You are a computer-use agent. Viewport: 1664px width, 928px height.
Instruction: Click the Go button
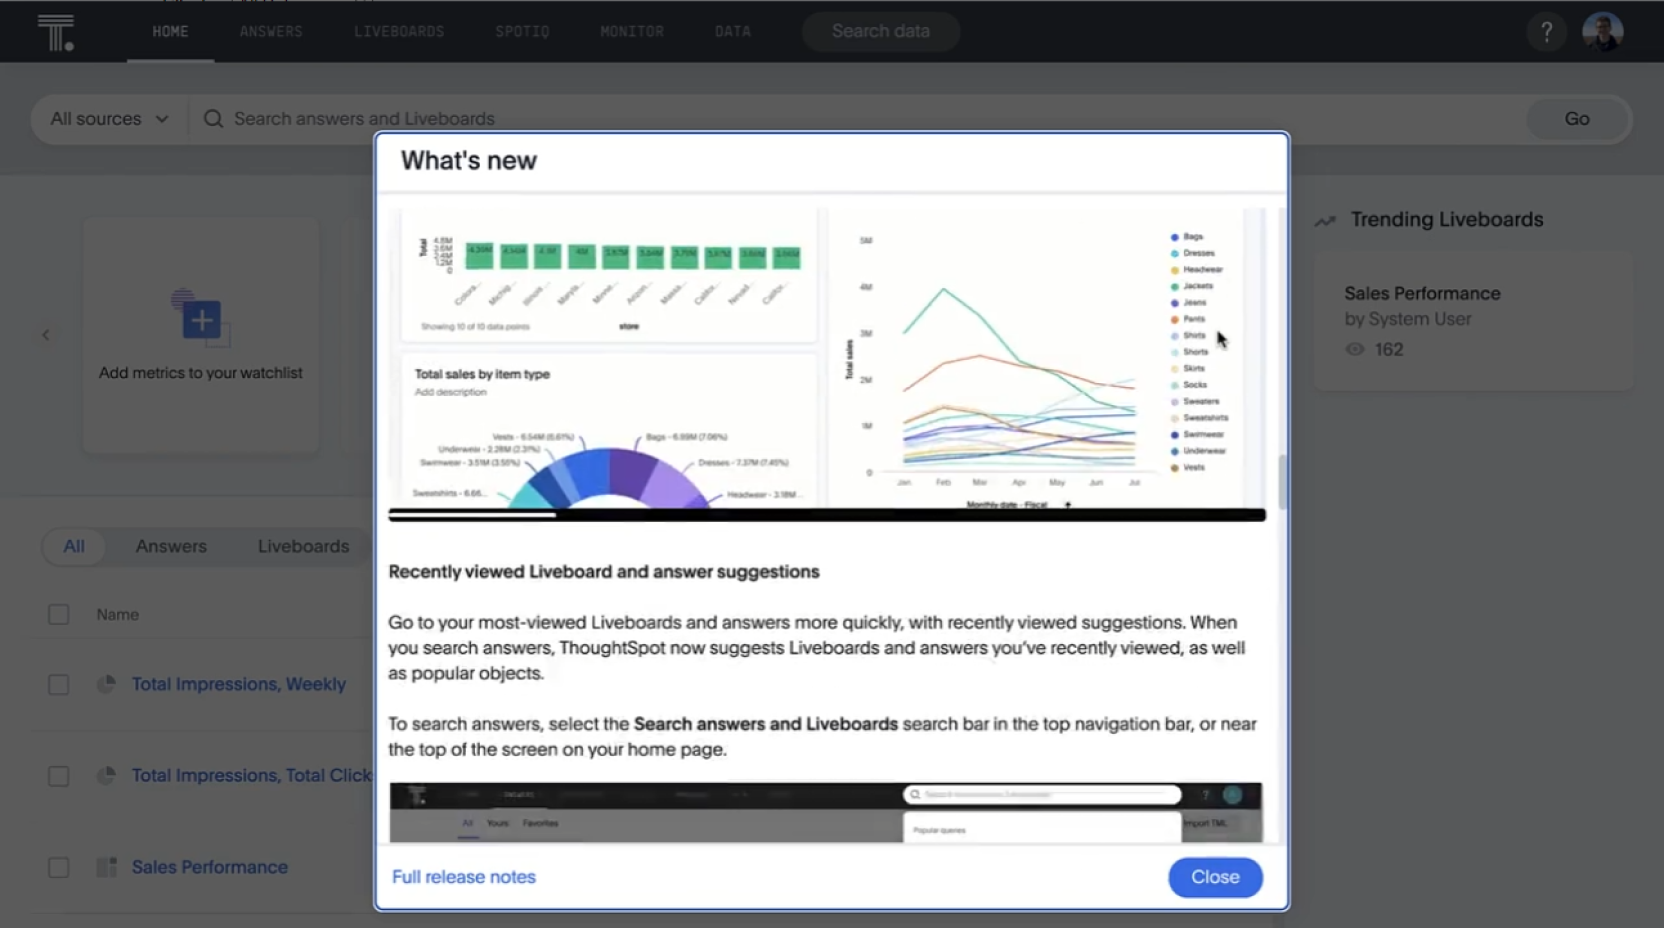[x=1577, y=119]
